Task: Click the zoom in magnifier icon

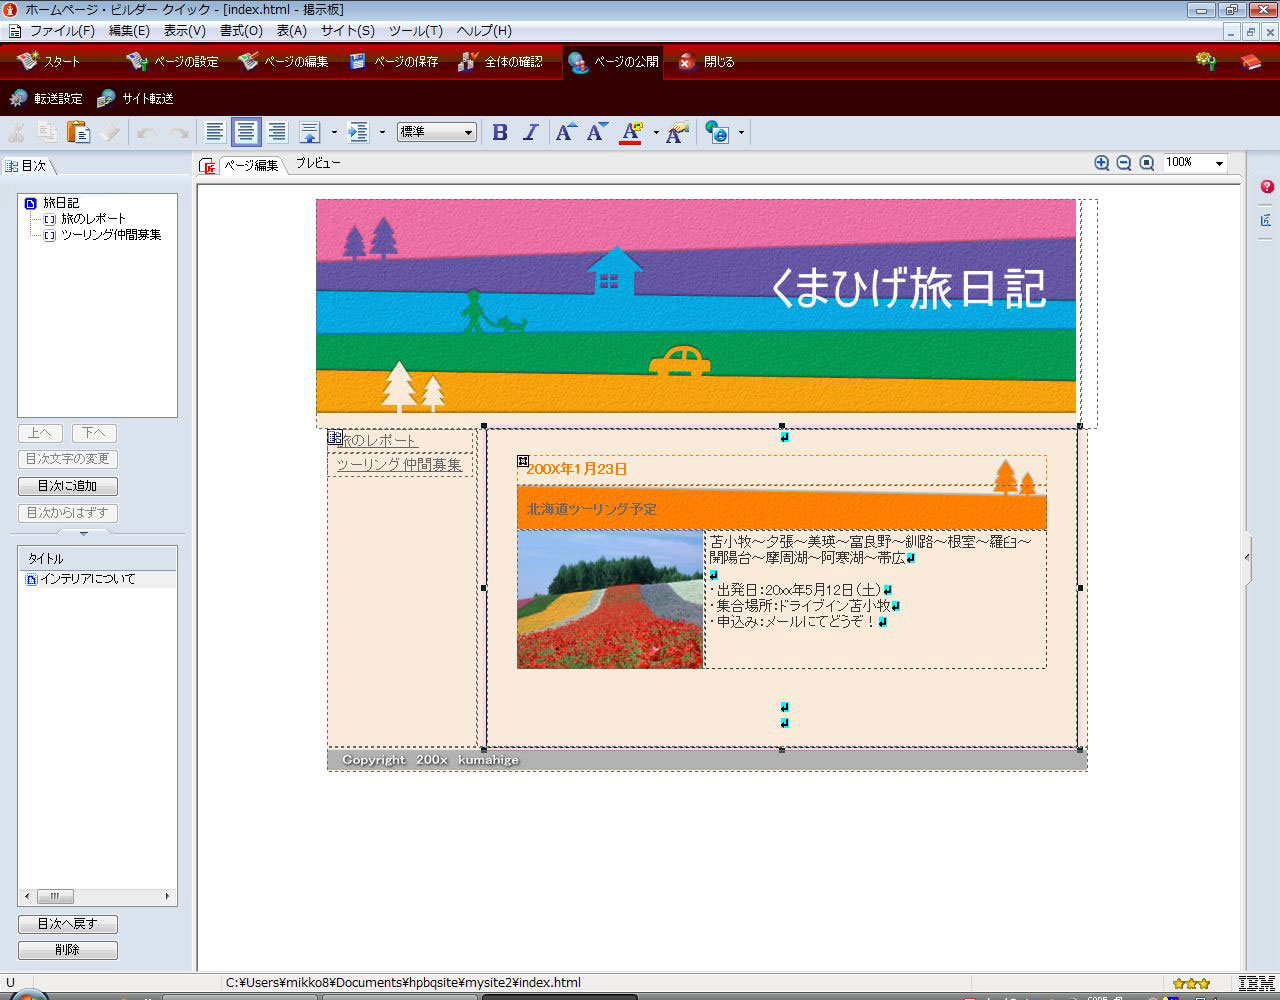Action: tap(1101, 163)
